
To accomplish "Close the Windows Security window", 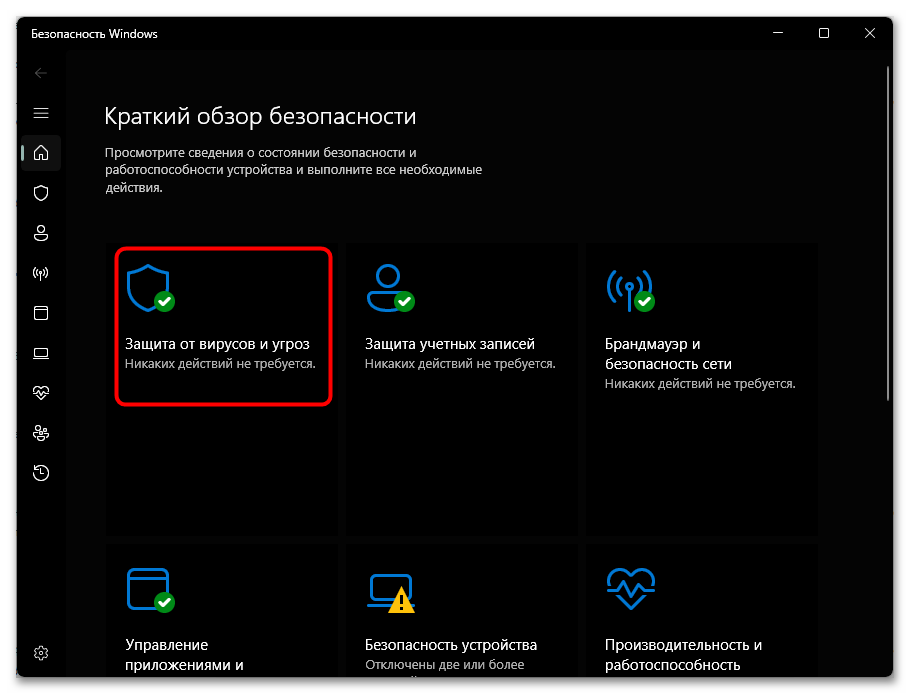I will [869, 33].
